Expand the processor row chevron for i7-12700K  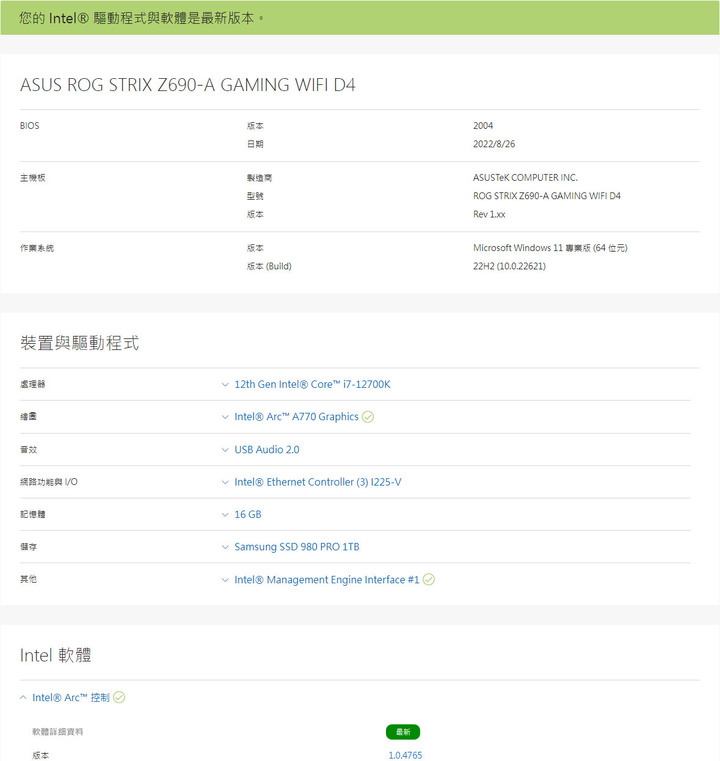tap(225, 385)
